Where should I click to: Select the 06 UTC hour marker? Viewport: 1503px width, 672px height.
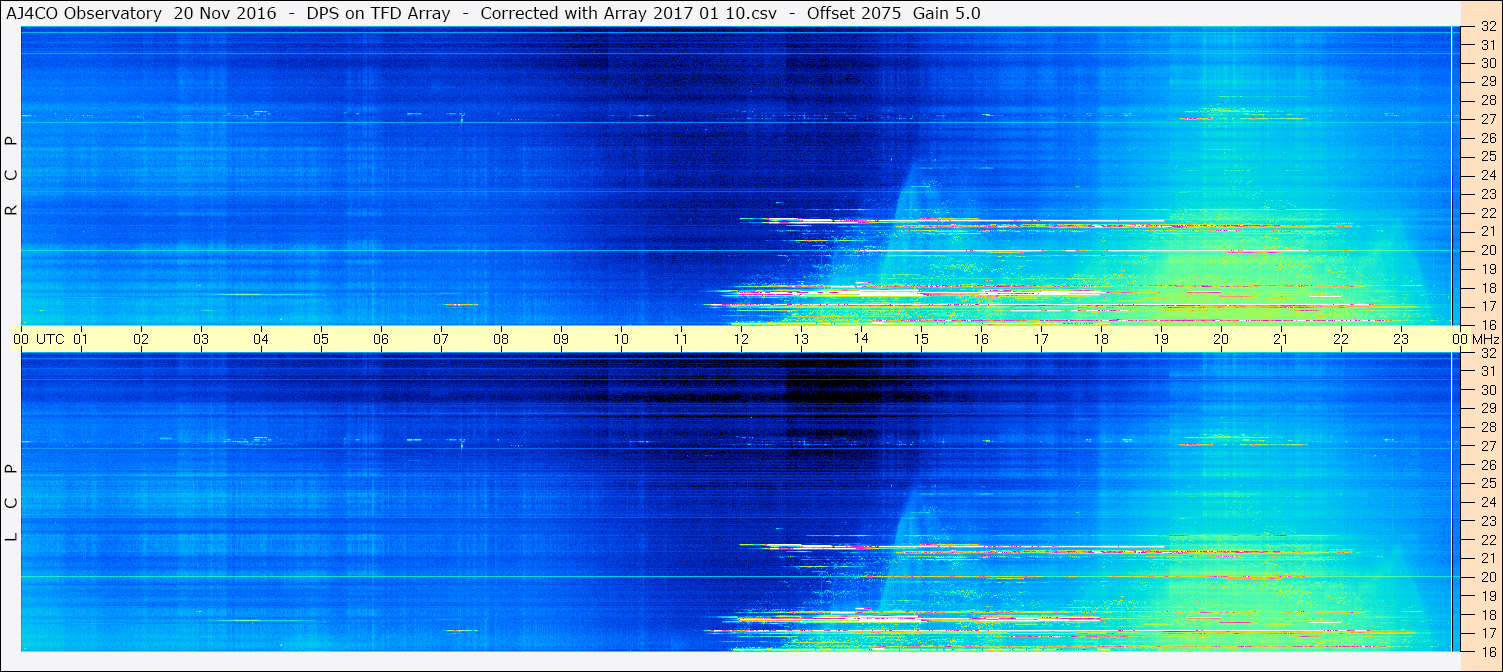381,339
